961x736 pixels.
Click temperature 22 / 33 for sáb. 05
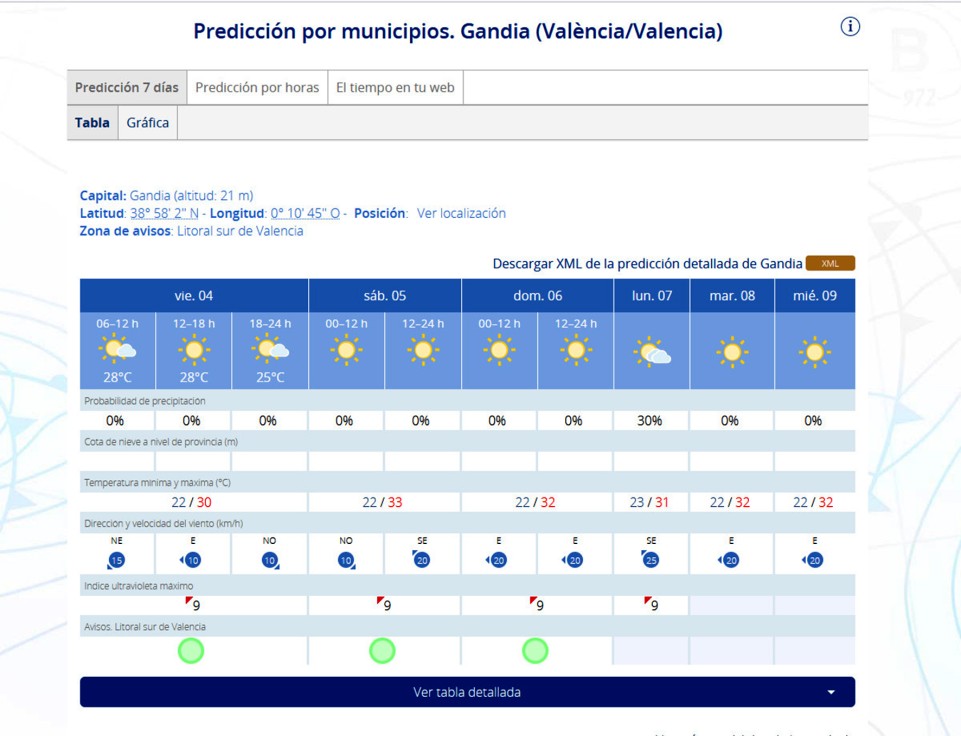(x=382, y=502)
